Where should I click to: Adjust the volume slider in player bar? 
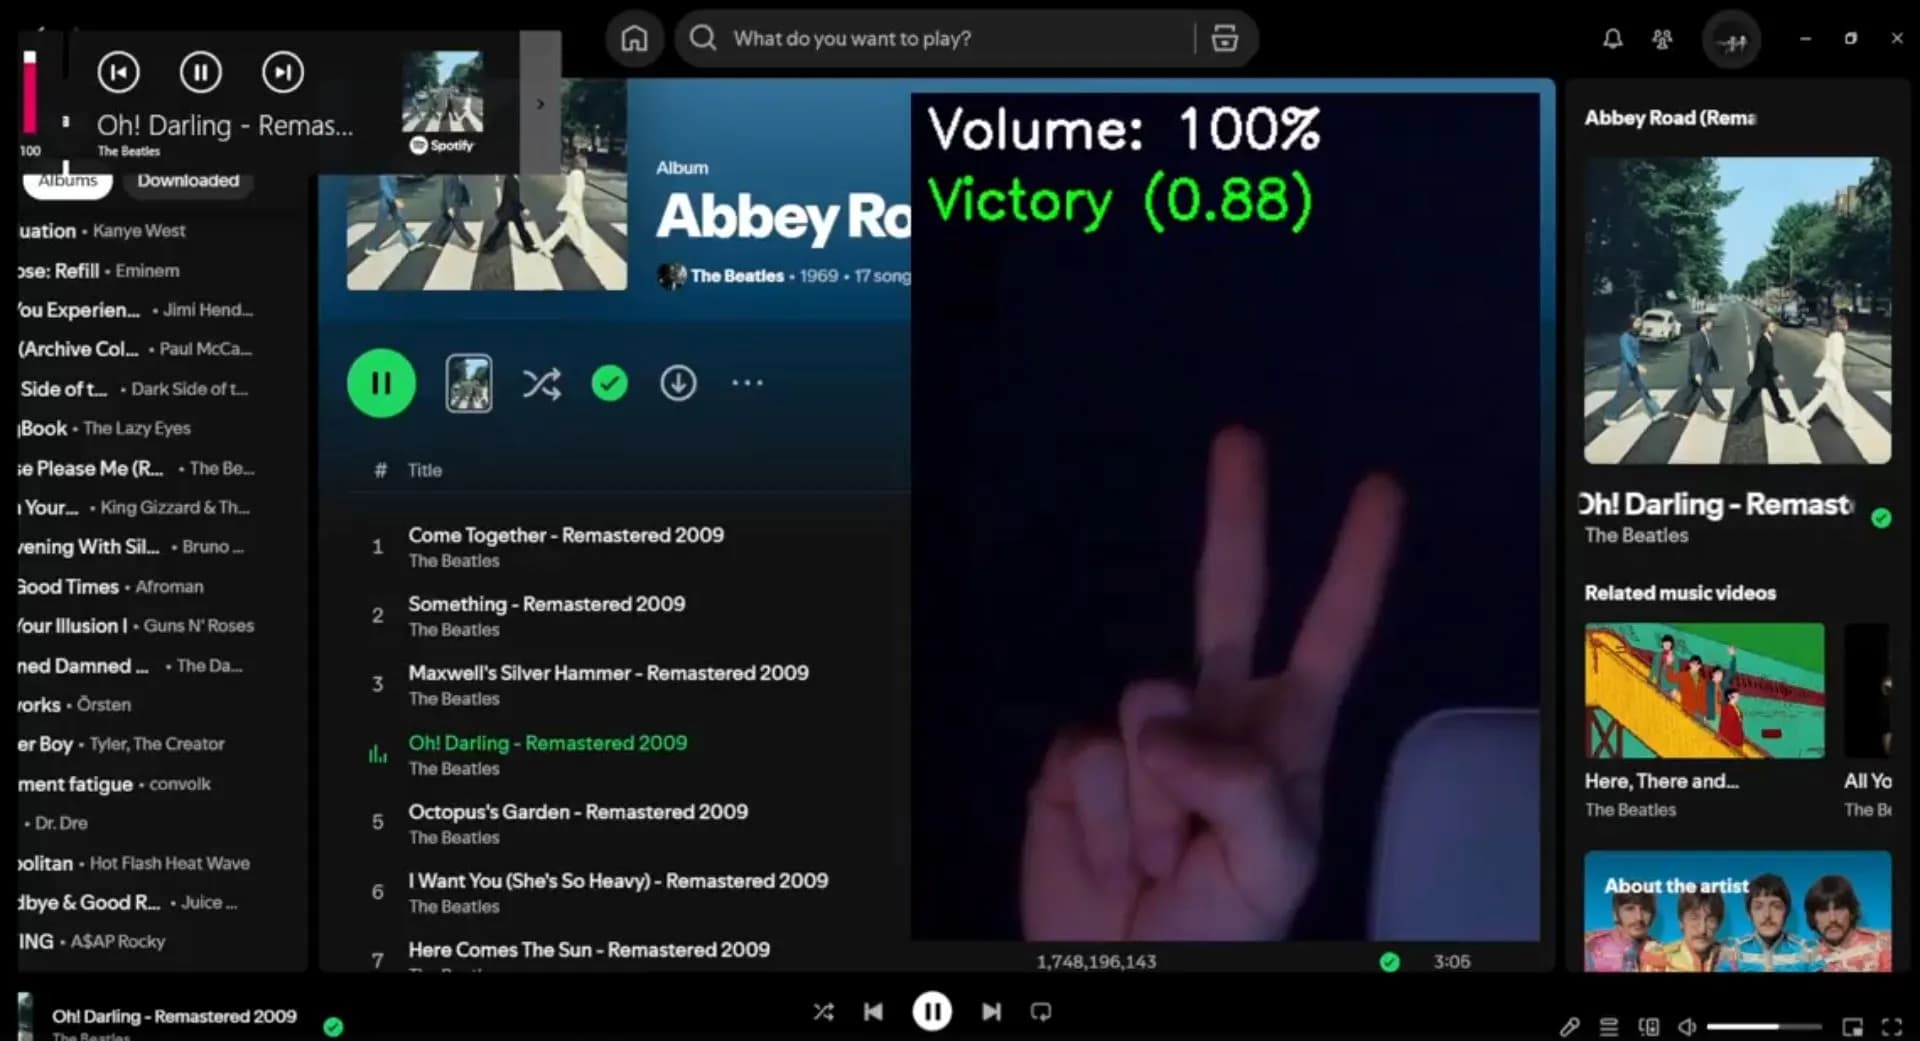click(x=1764, y=1027)
